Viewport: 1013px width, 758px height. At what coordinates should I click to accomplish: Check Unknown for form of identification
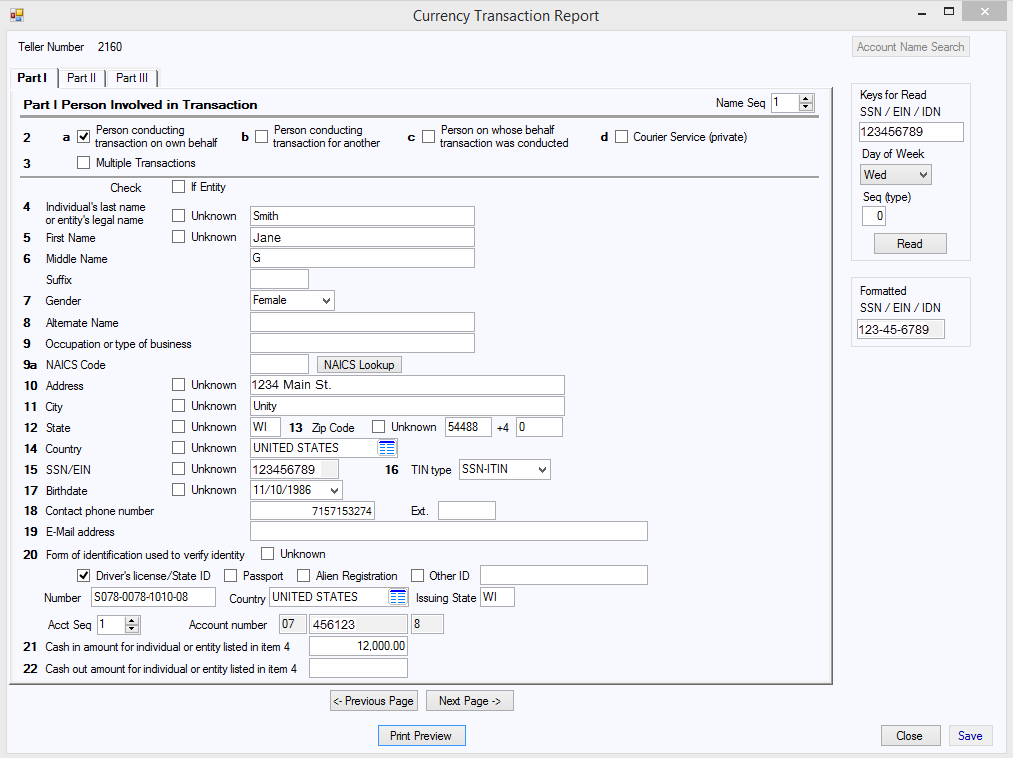click(x=267, y=554)
